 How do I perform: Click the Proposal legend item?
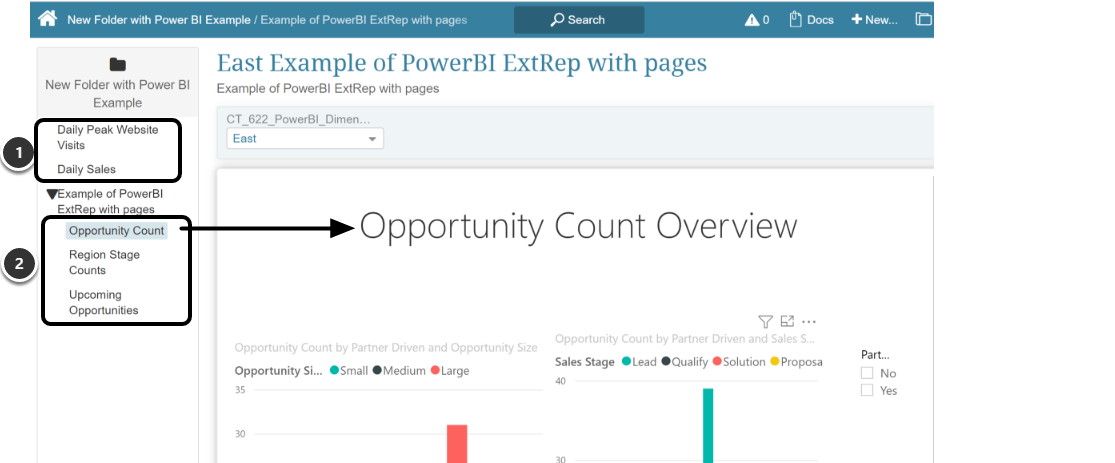[x=796, y=361]
